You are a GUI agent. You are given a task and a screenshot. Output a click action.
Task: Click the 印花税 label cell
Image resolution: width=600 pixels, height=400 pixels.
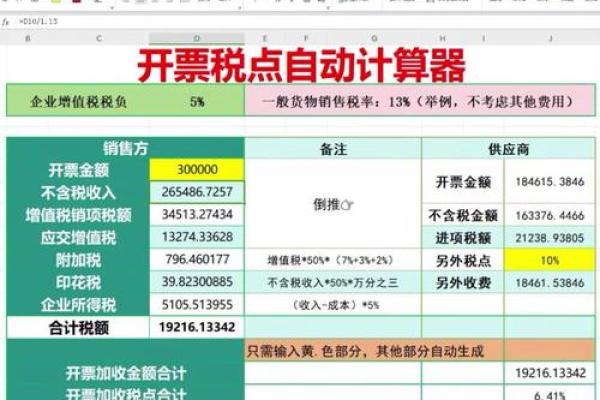coord(79,282)
